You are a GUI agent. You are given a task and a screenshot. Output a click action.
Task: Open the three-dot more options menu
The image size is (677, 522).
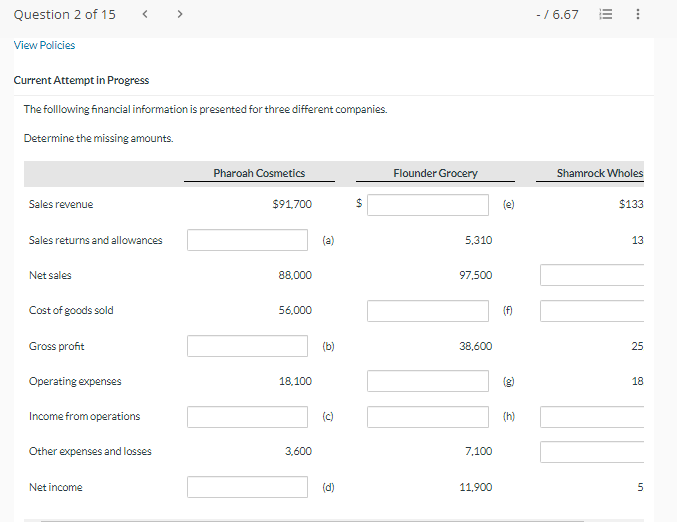[638, 15]
